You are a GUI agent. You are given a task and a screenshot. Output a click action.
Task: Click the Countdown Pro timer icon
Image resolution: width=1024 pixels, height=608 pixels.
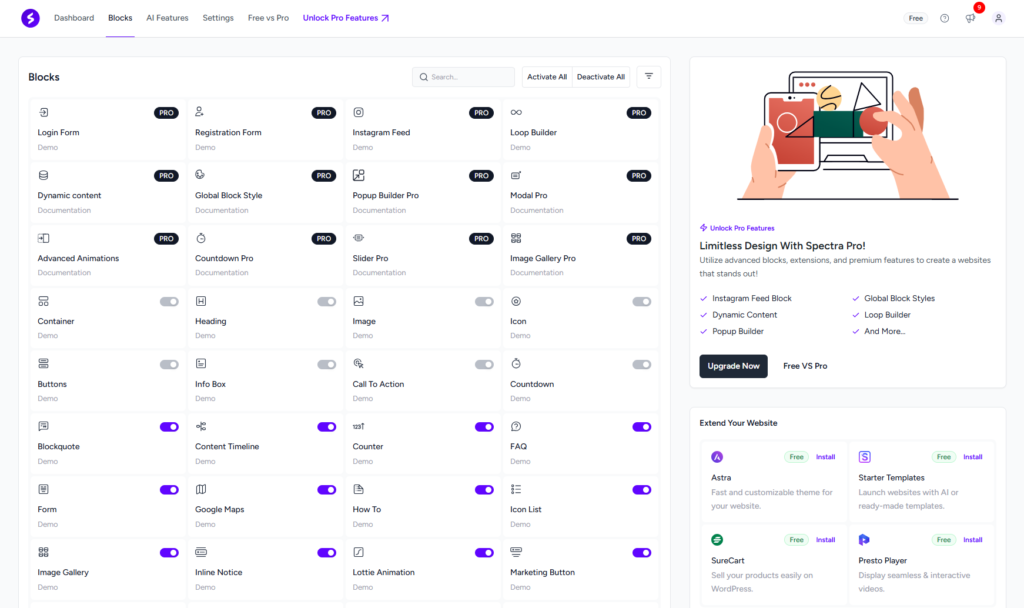(x=201, y=238)
